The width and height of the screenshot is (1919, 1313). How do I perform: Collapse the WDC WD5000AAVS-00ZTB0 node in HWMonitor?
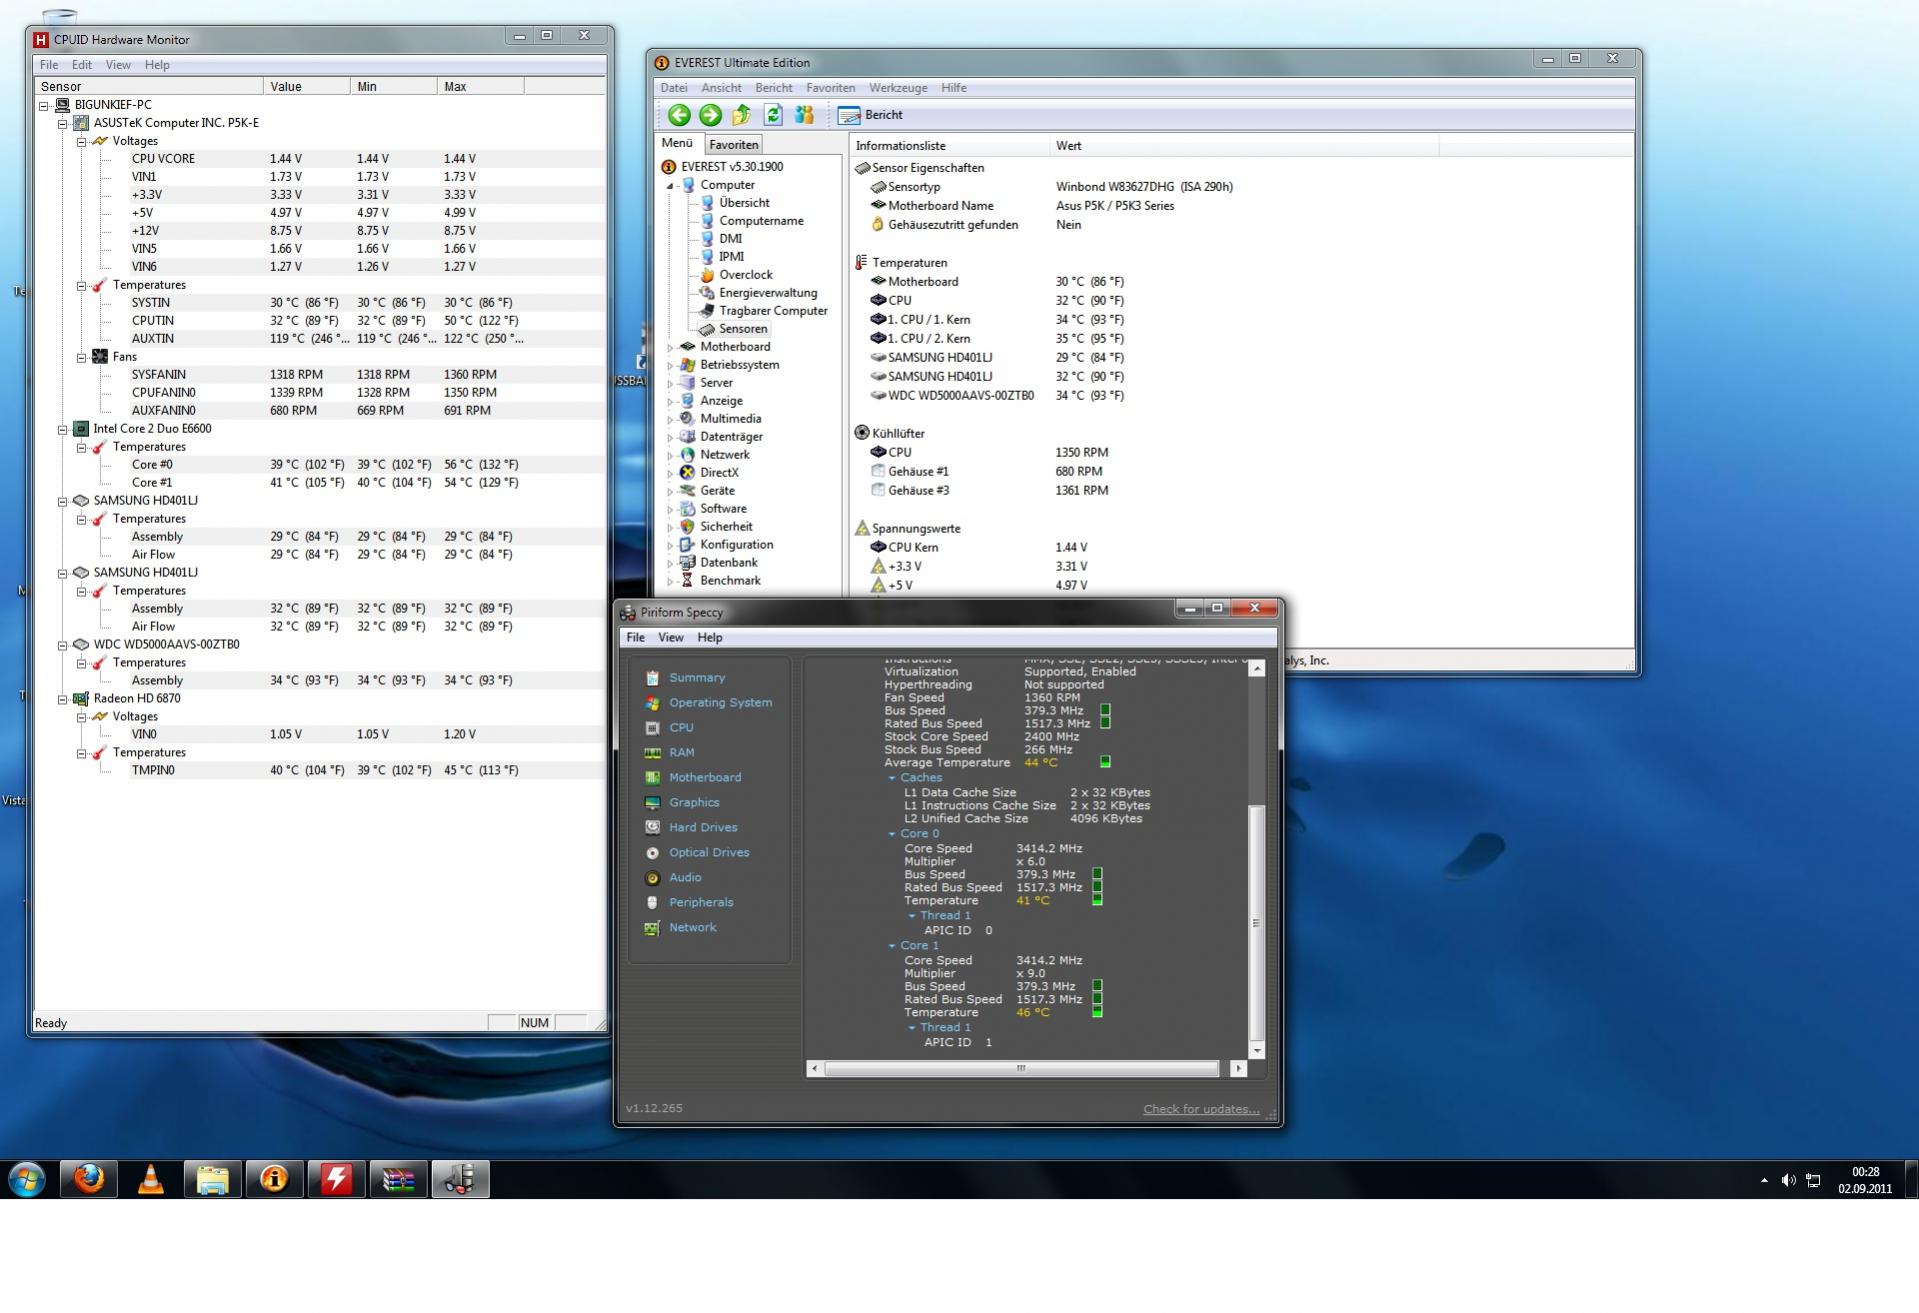tap(63, 645)
